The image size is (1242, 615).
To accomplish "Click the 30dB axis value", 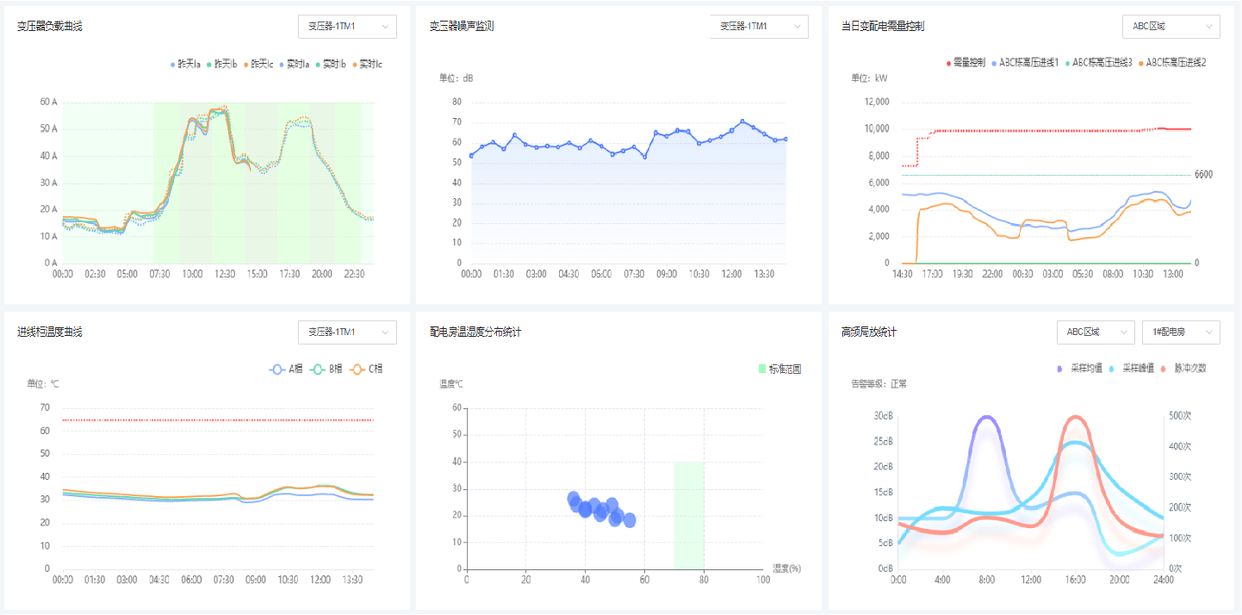I will click(x=883, y=415).
